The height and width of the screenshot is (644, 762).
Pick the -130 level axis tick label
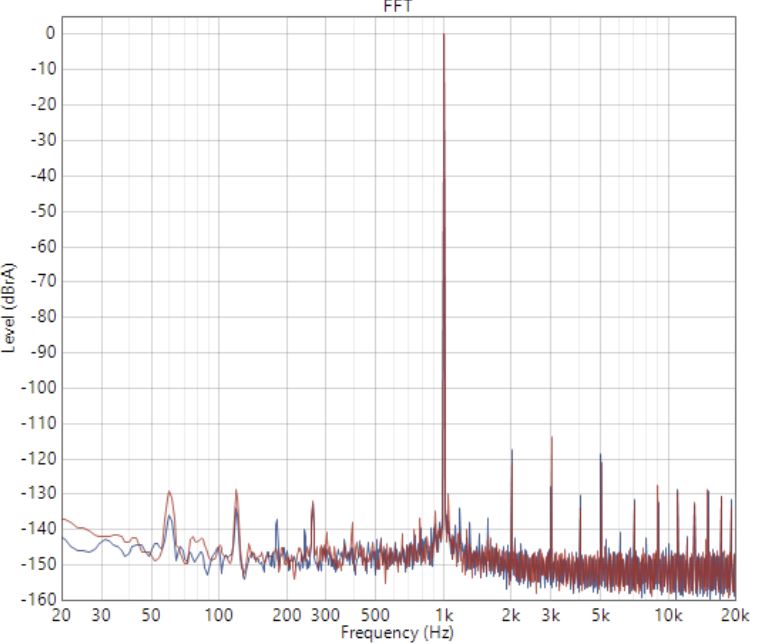pyautogui.click(x=39, y=493)
